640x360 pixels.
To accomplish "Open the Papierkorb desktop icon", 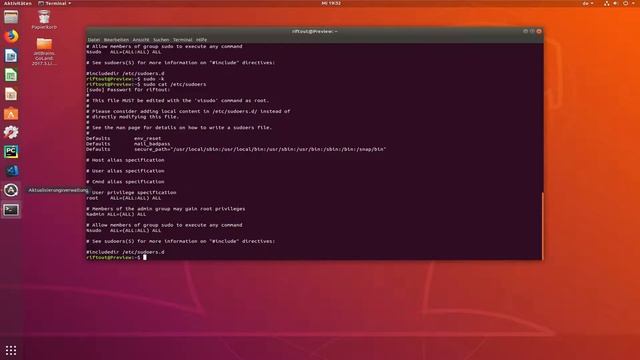I will coord(44,20).
